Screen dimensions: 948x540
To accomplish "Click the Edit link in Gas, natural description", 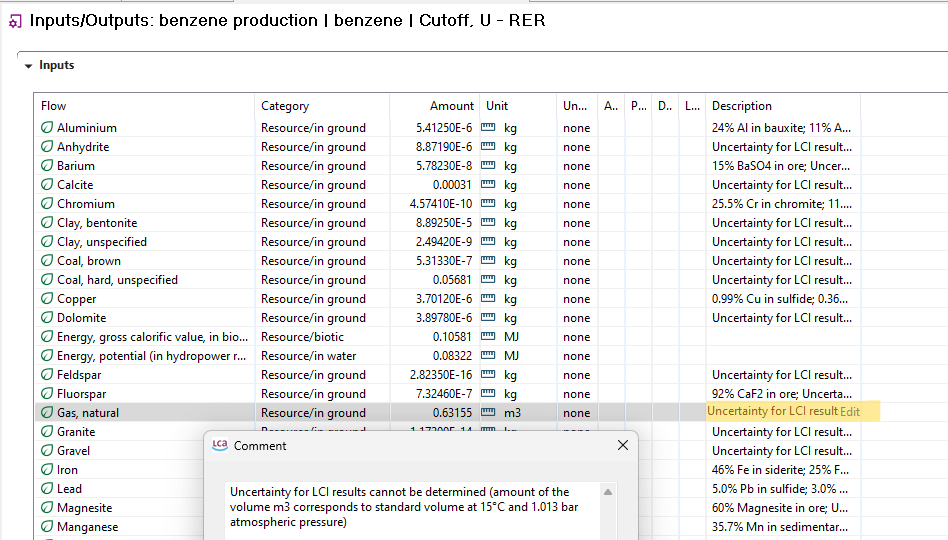I will 849,412.
